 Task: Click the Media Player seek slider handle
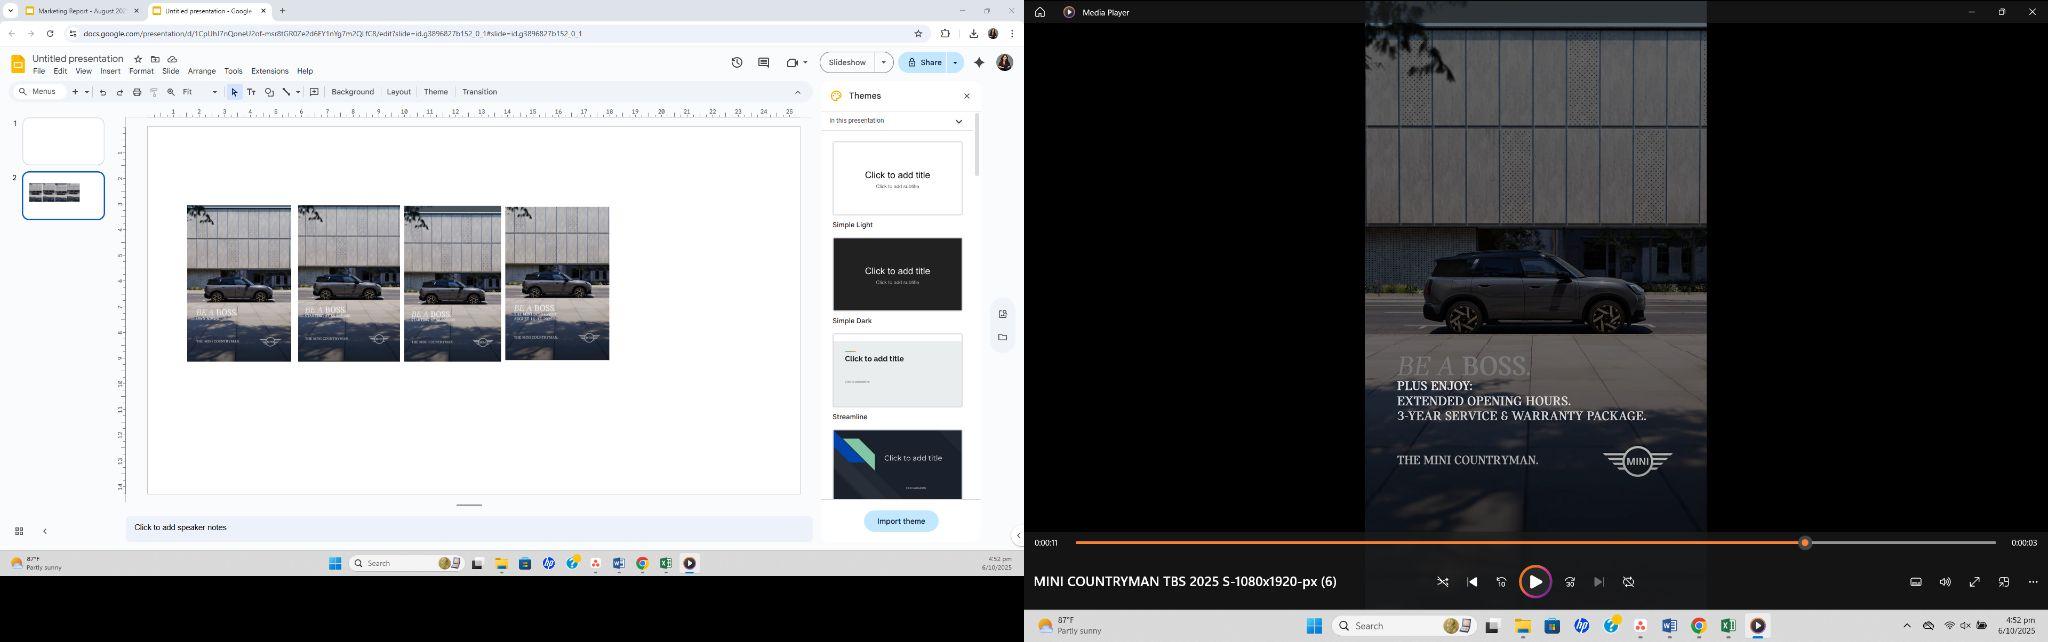click(x=1805, y=543)
